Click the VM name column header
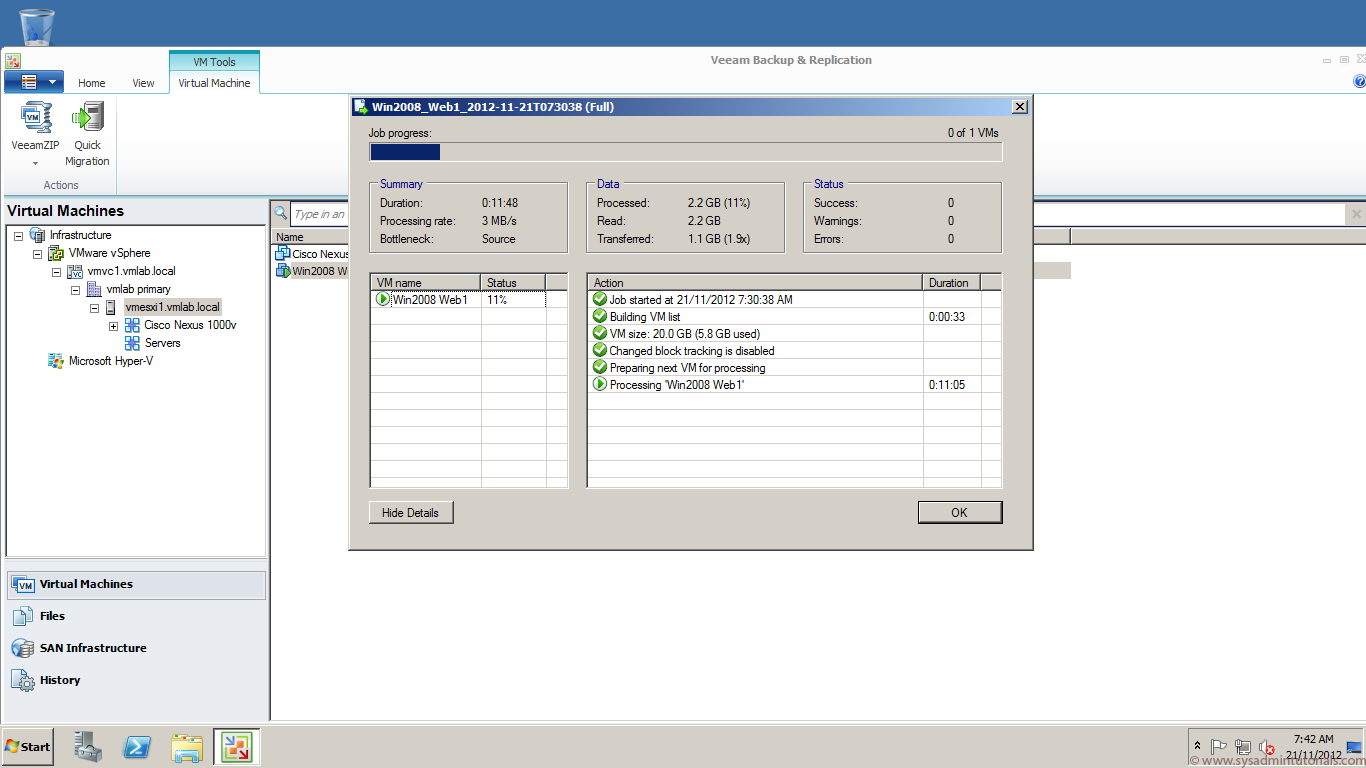The height and width of the screenshot is (768, 1366). pyautogui.click(x=425, y=283)
